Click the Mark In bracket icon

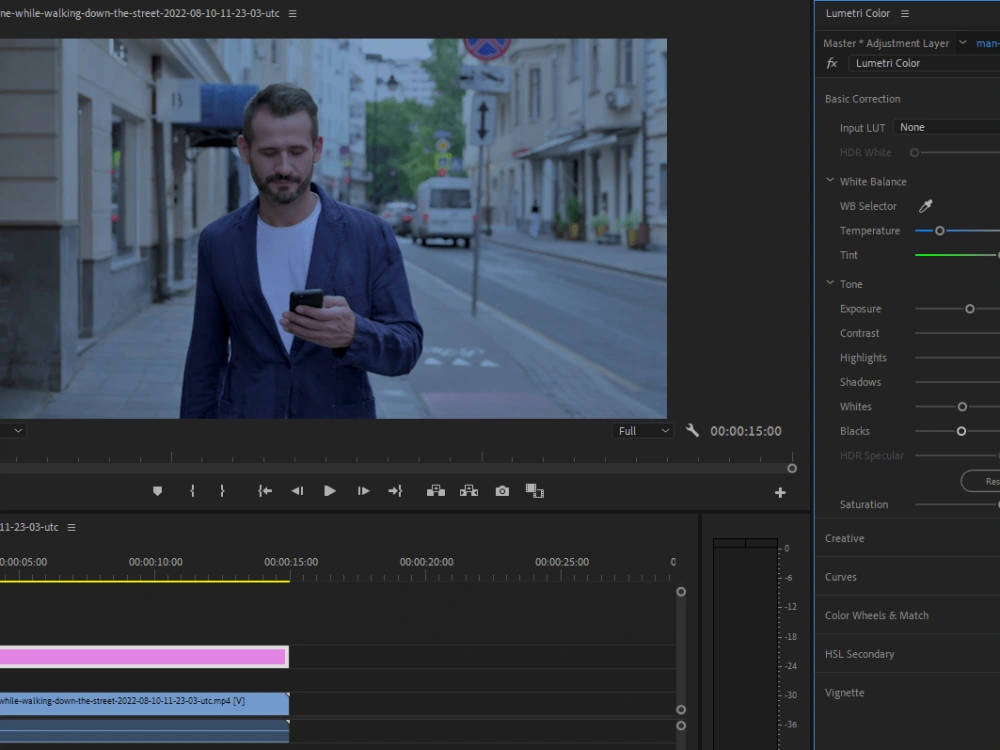192,491
